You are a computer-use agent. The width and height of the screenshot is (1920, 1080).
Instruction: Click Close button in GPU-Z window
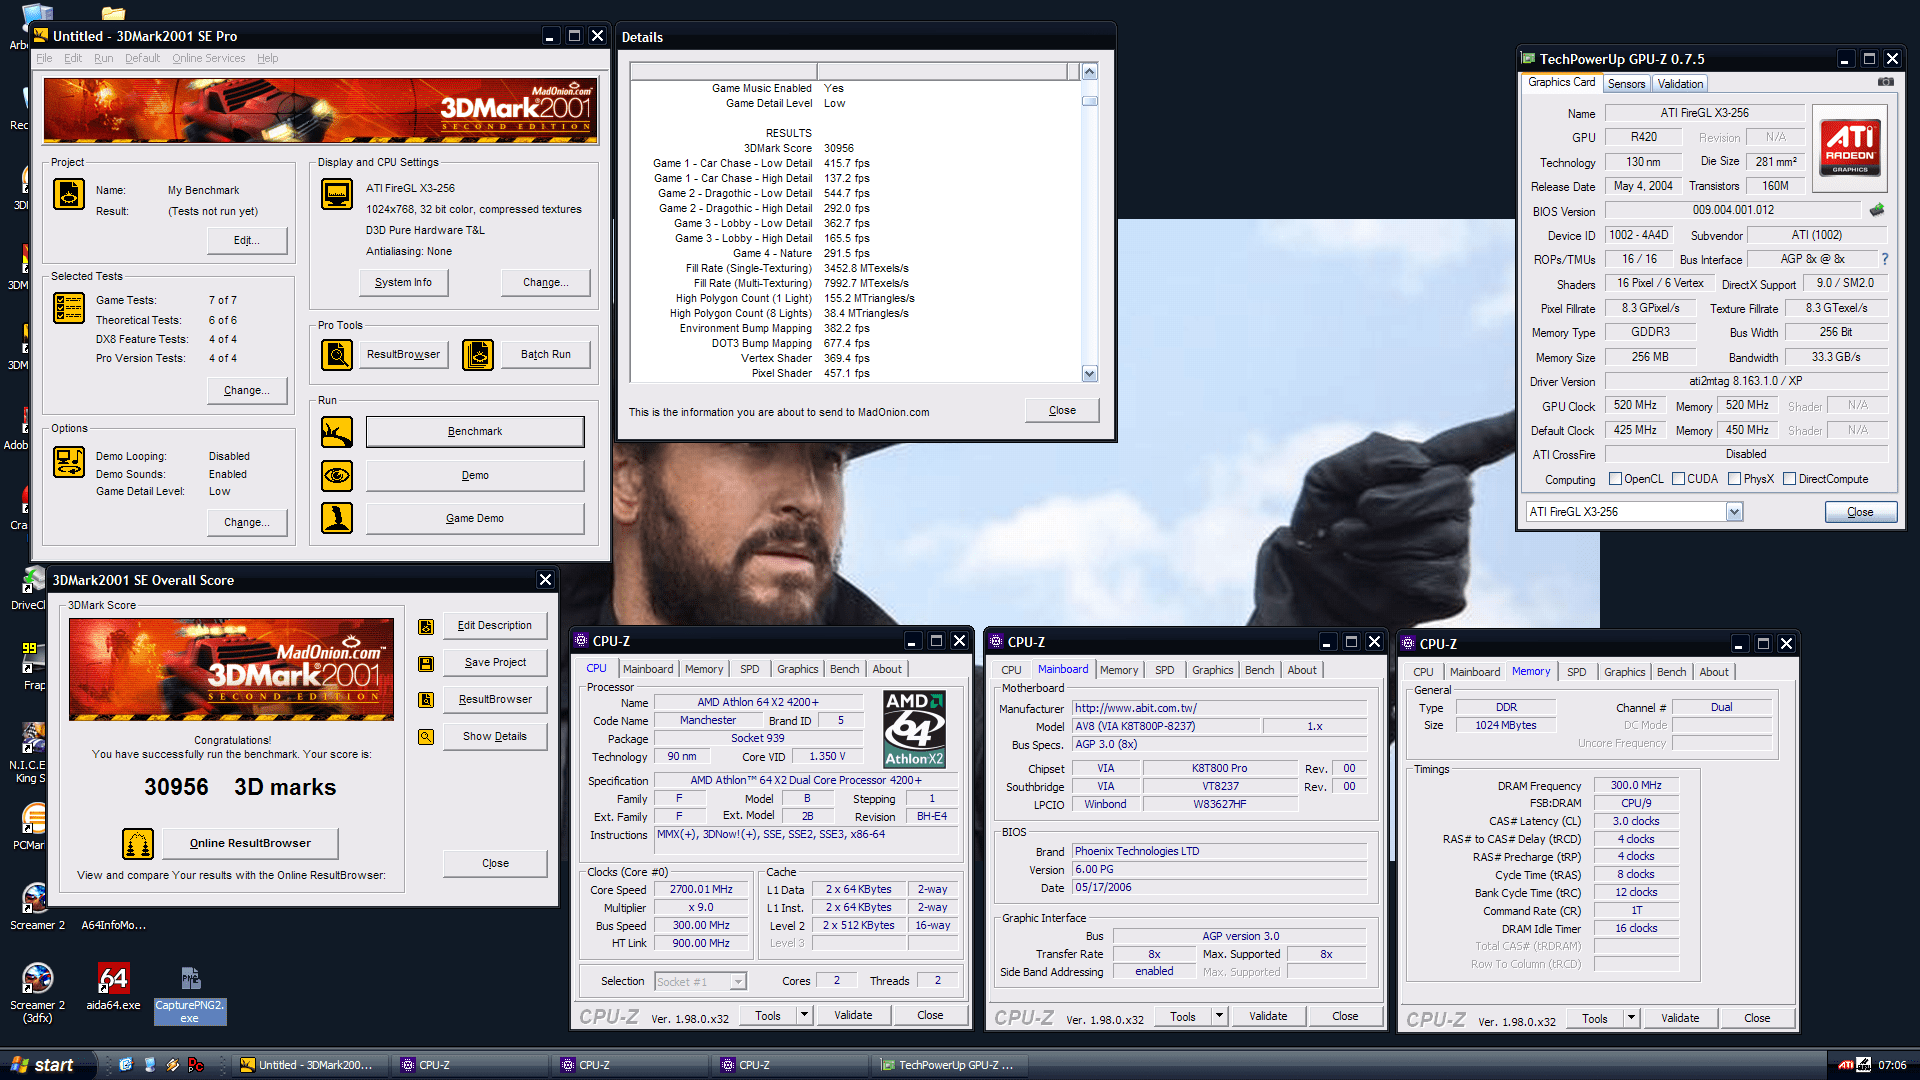coord(1860,512)
